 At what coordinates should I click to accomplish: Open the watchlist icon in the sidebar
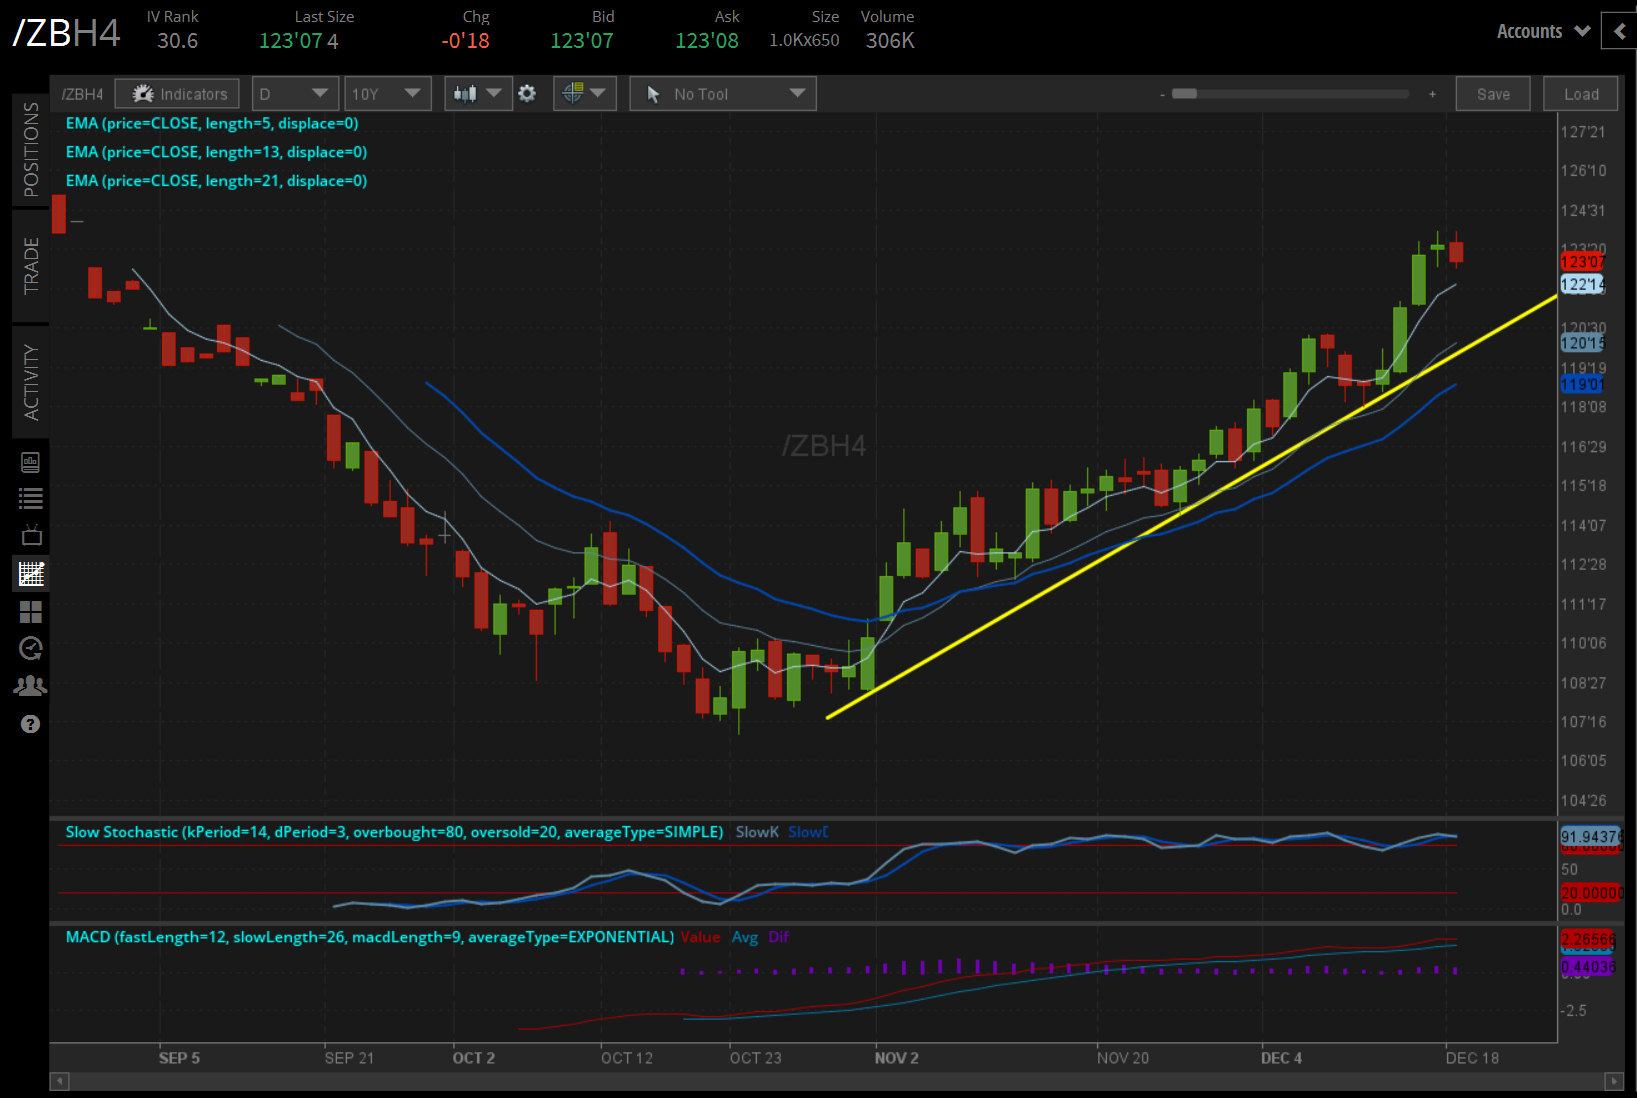30,498
